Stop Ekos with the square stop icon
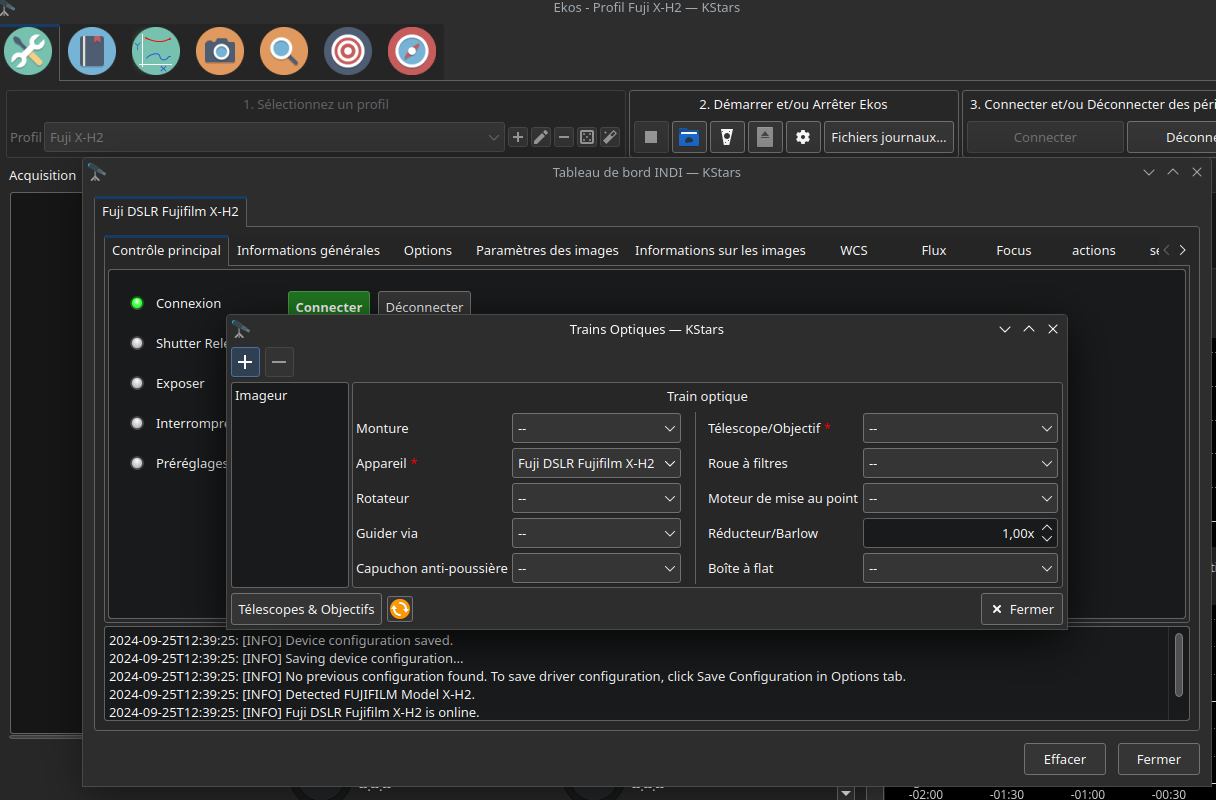 point(651,137)
